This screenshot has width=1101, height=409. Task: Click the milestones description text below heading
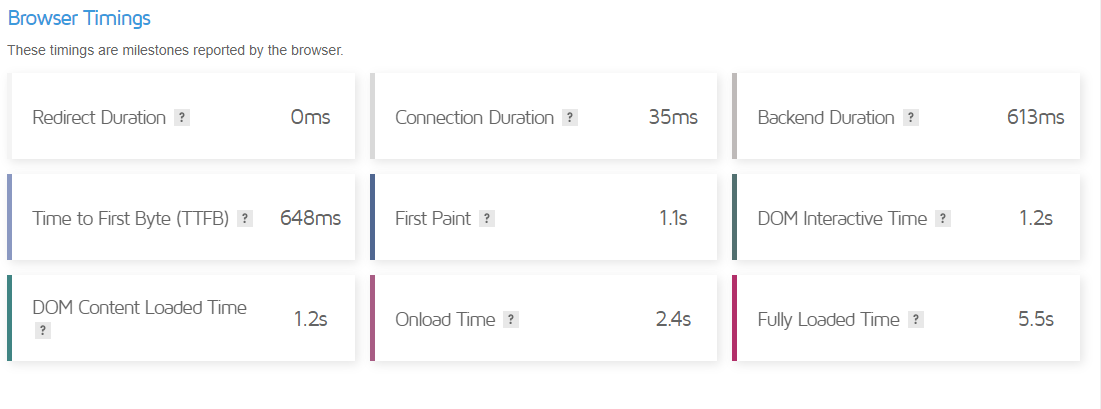tap(175, 50)
